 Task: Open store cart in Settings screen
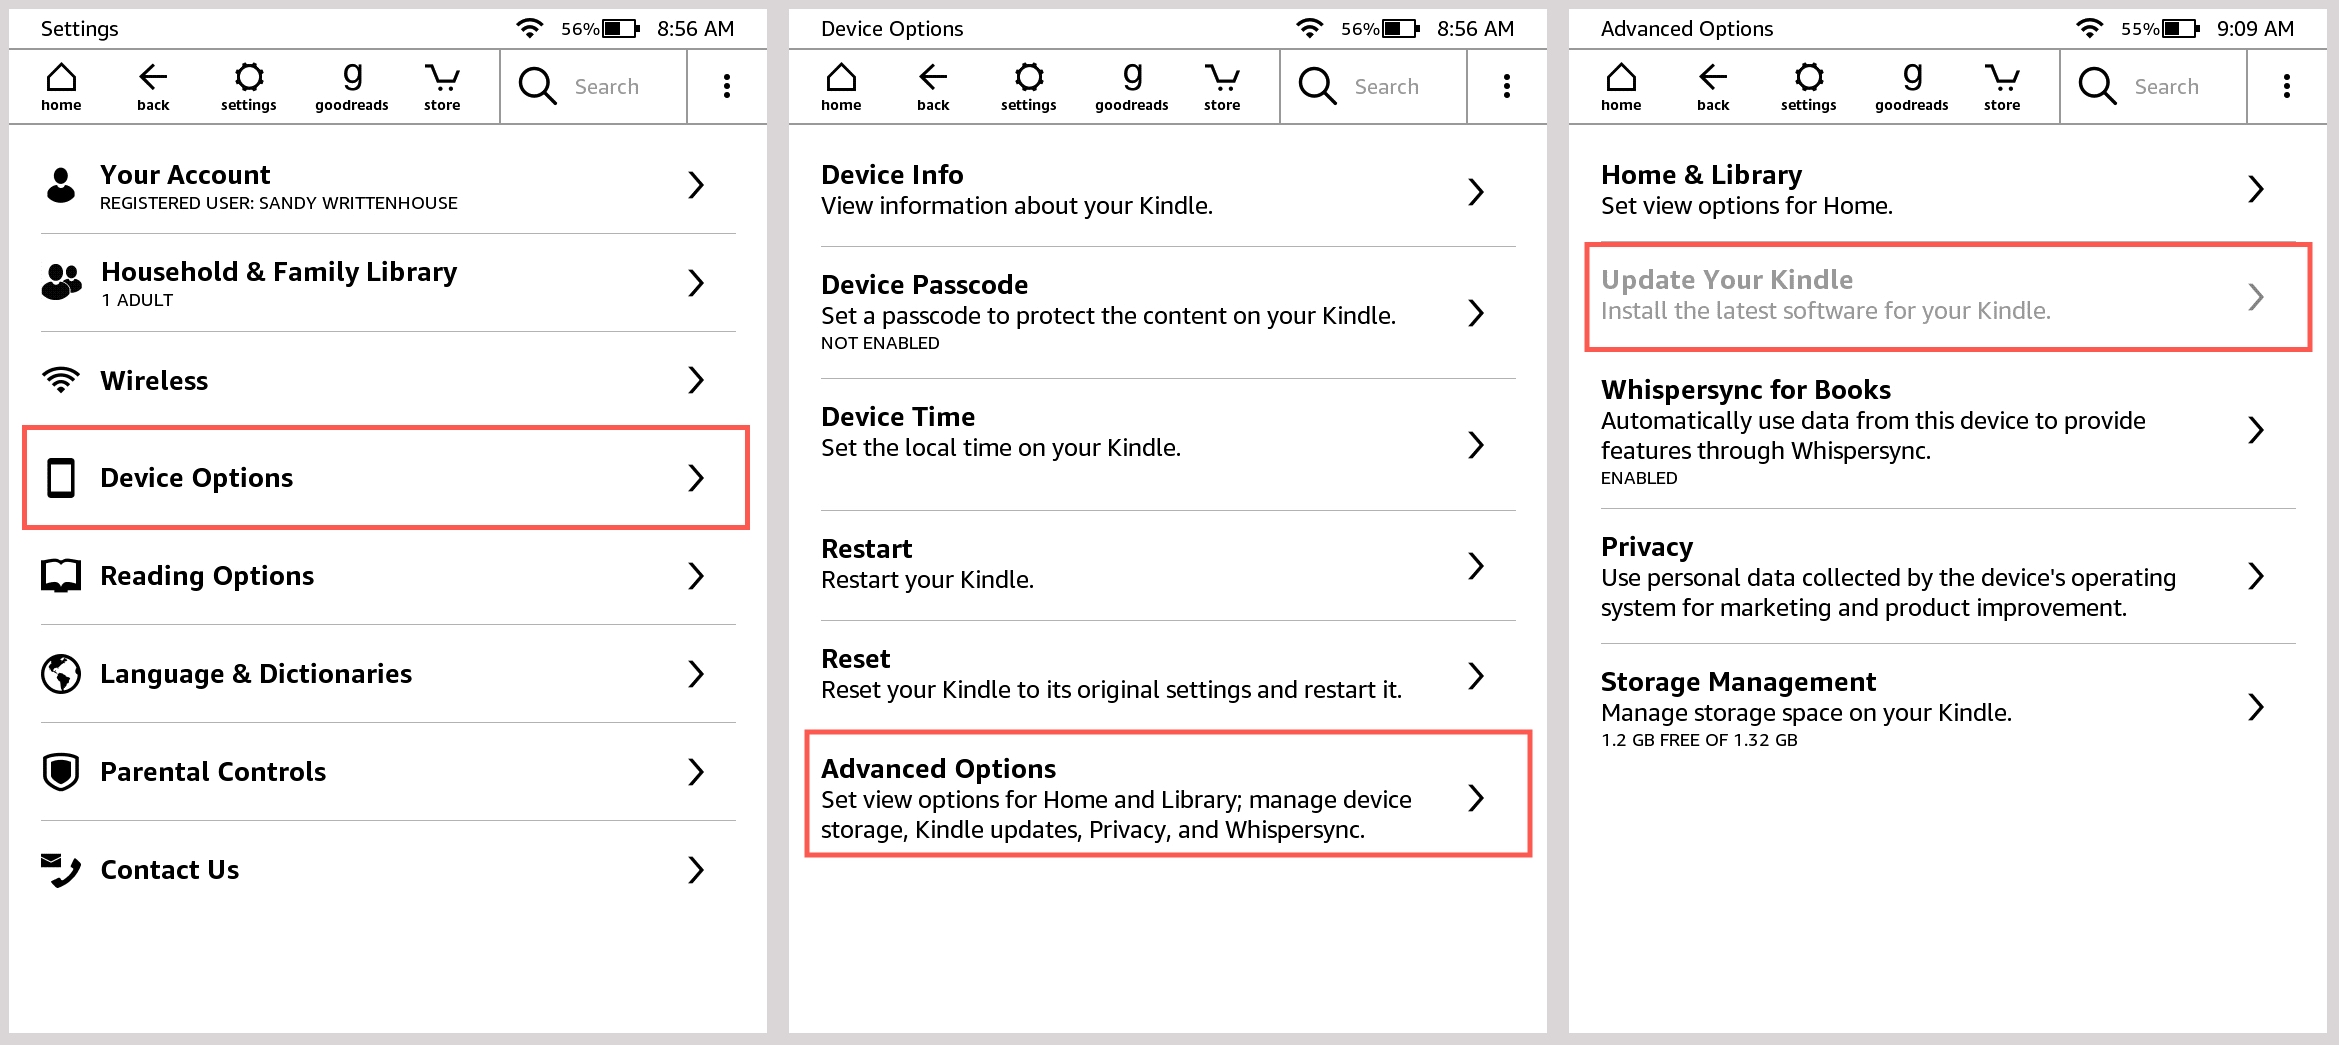442,87
